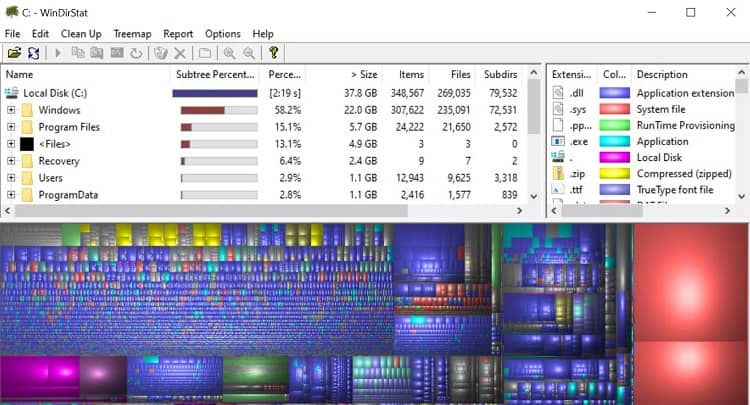This screenshot has width=750, height=405.
Task: Click the cyan .exe color swatch
Action: 615,141
